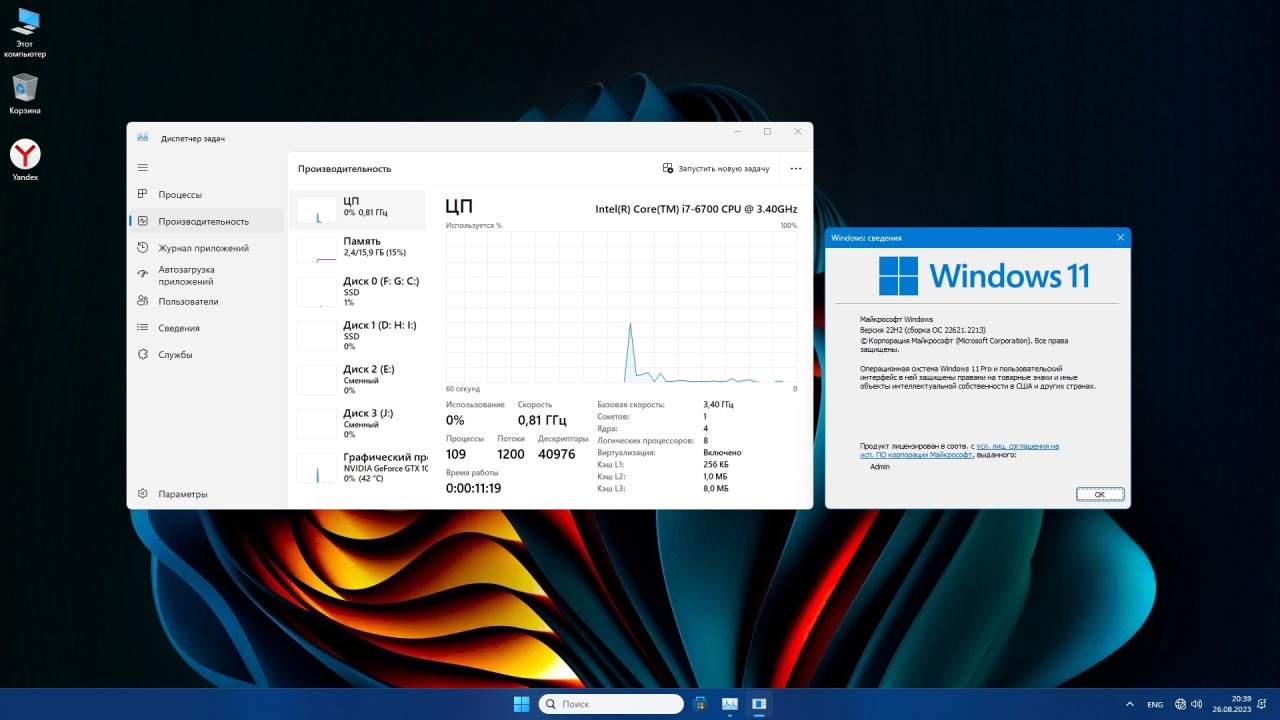The width and height of the screenshot is (1280, 720).
Task: Click Task Manager taskbar icon
Action: pyautogui.click(x=730, y=704)
